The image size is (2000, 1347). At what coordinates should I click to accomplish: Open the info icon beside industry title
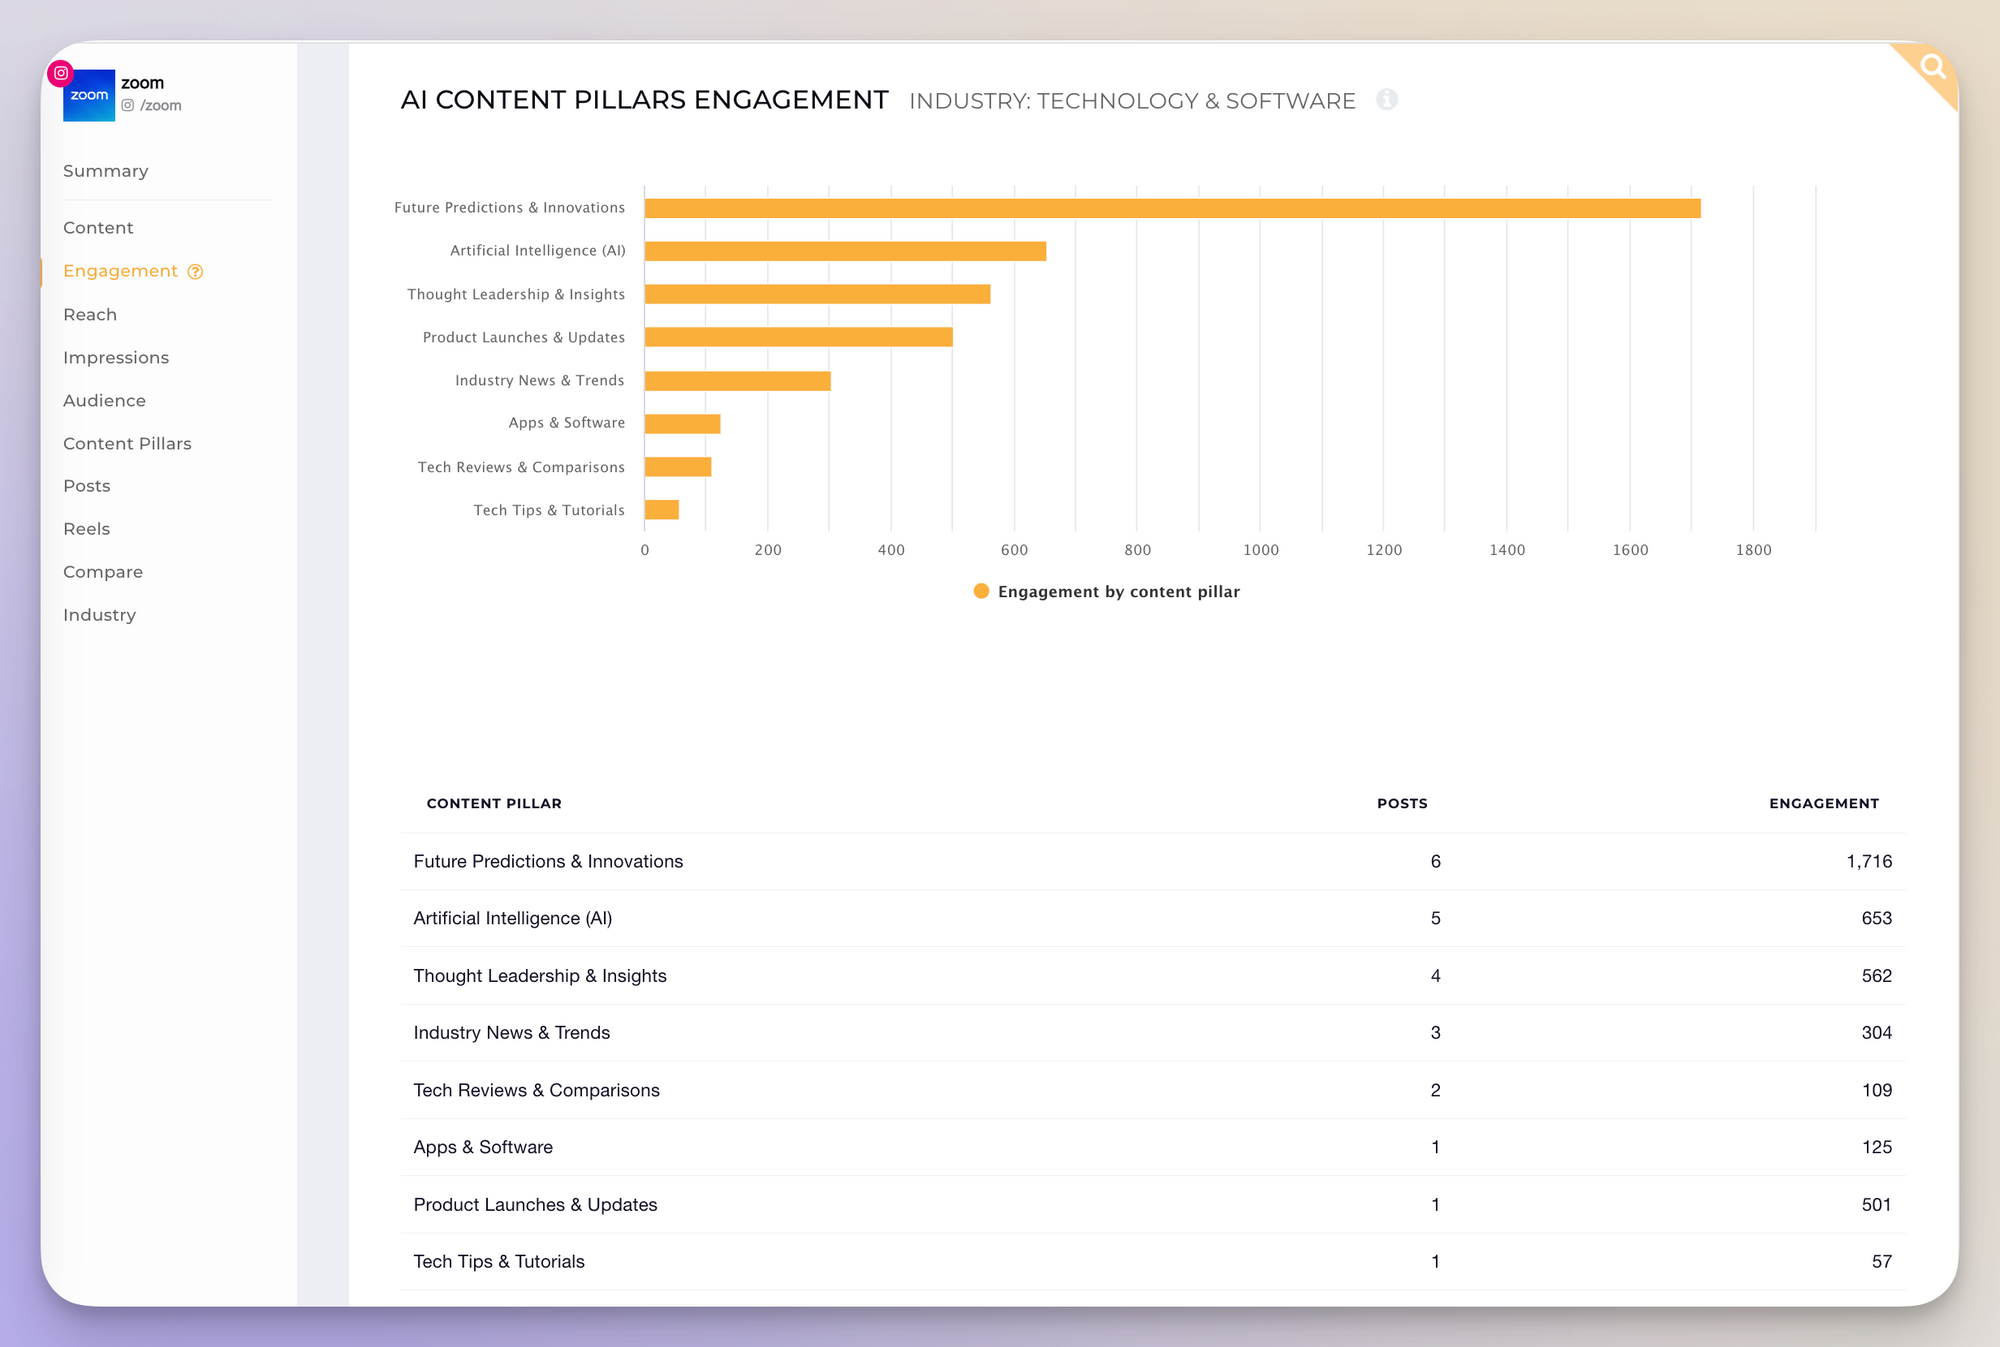click(1386, 99)
